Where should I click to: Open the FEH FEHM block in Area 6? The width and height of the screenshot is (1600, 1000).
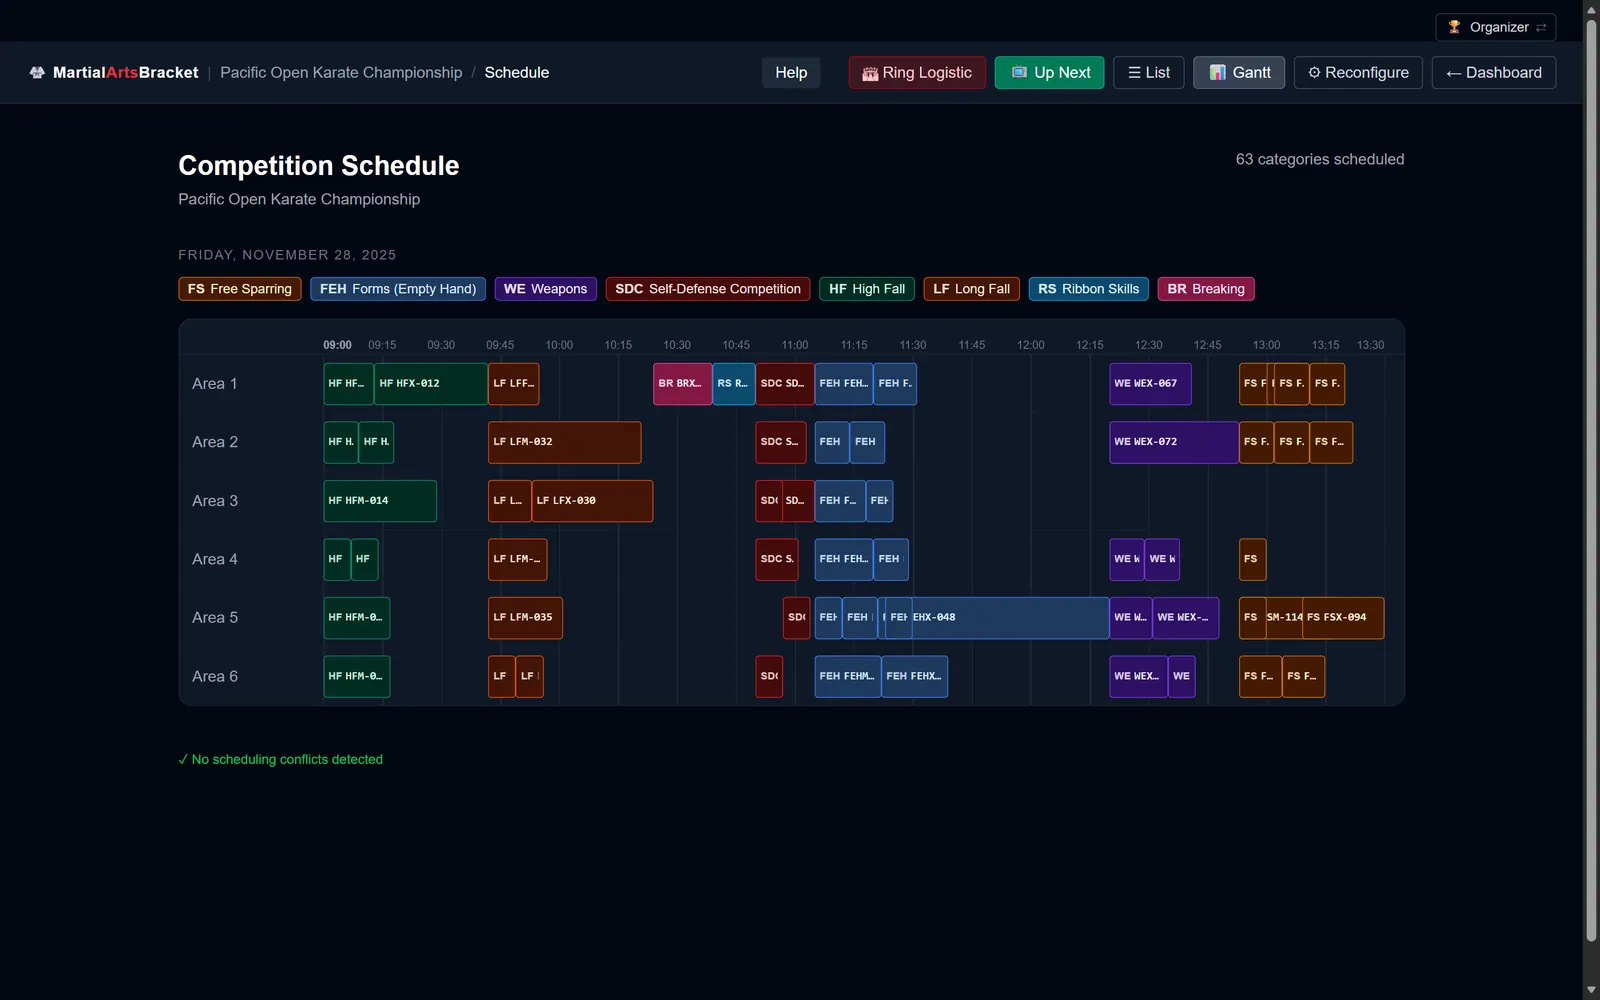848,677
